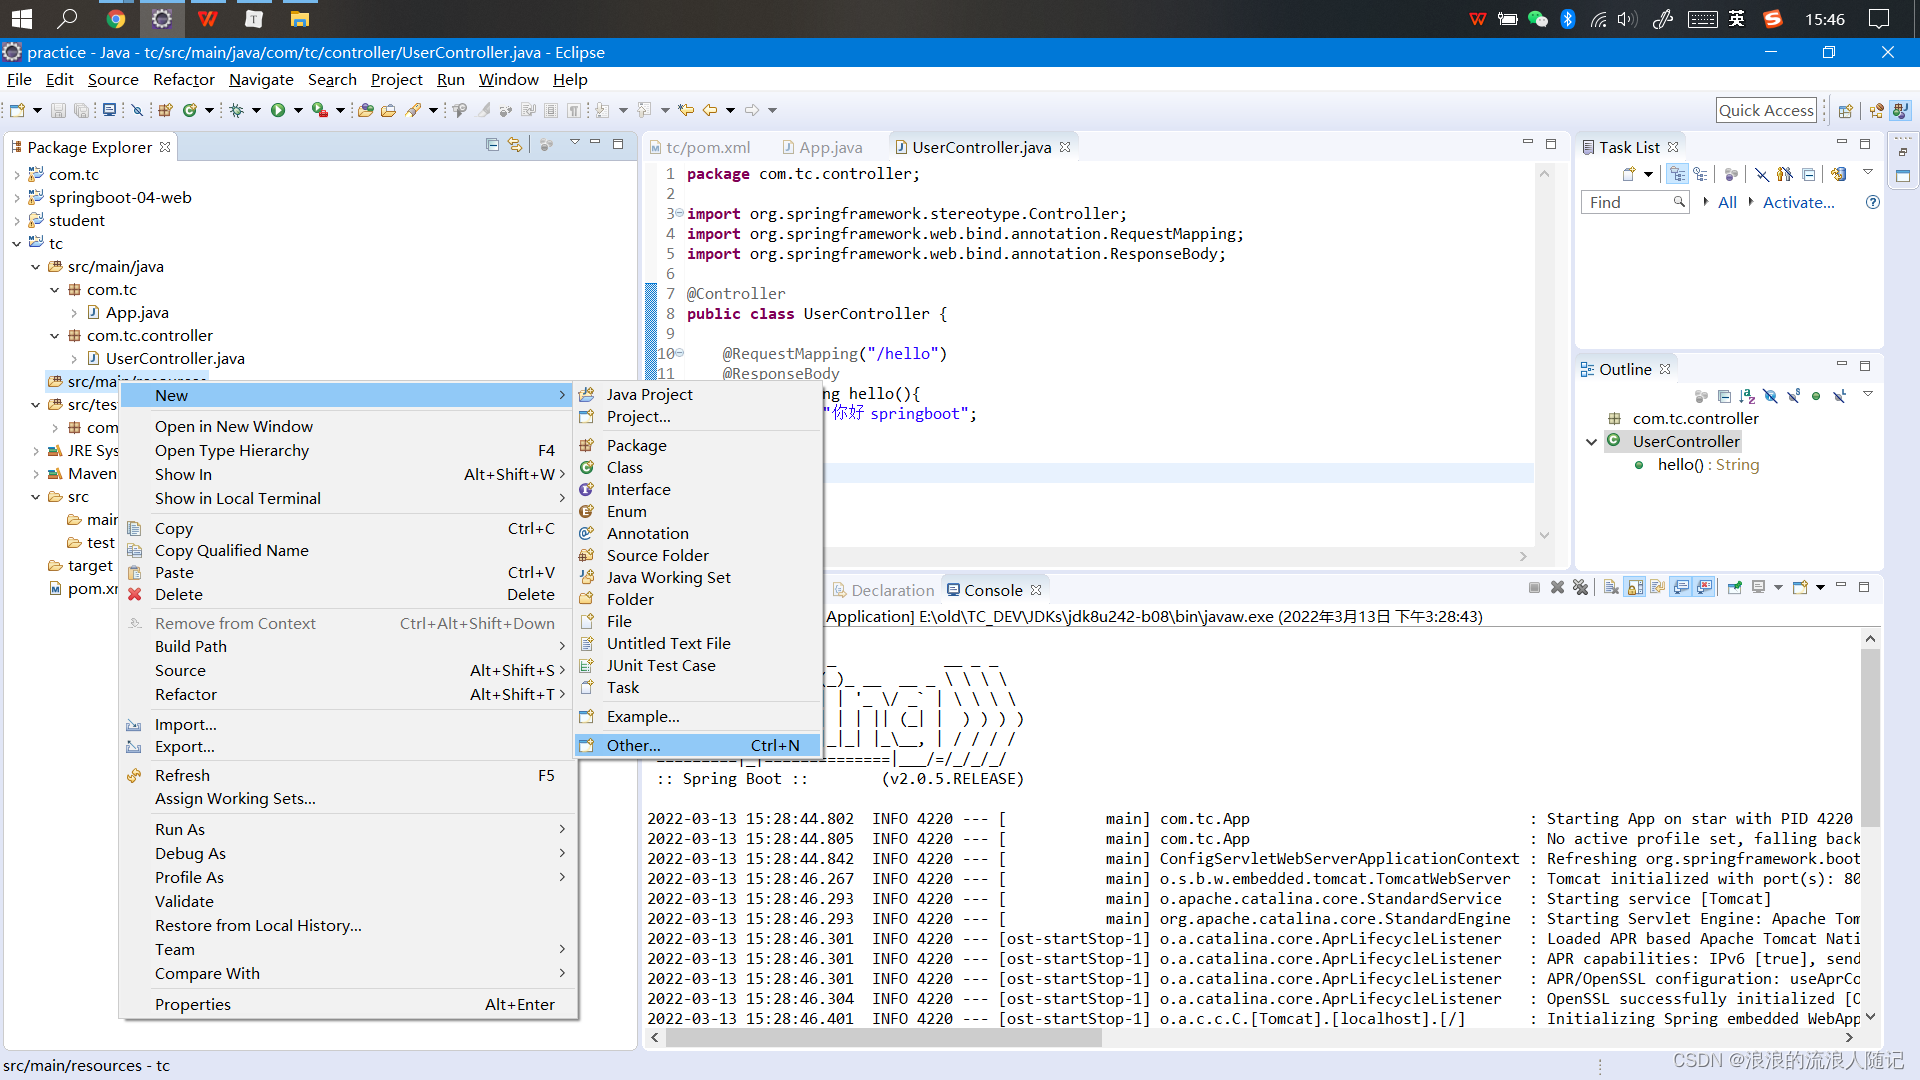The width and height of the screenshot is (1920, 1080).
Task: Toggle Hide Fields in Outline toolbar
Action: (x=1770, y=396)
